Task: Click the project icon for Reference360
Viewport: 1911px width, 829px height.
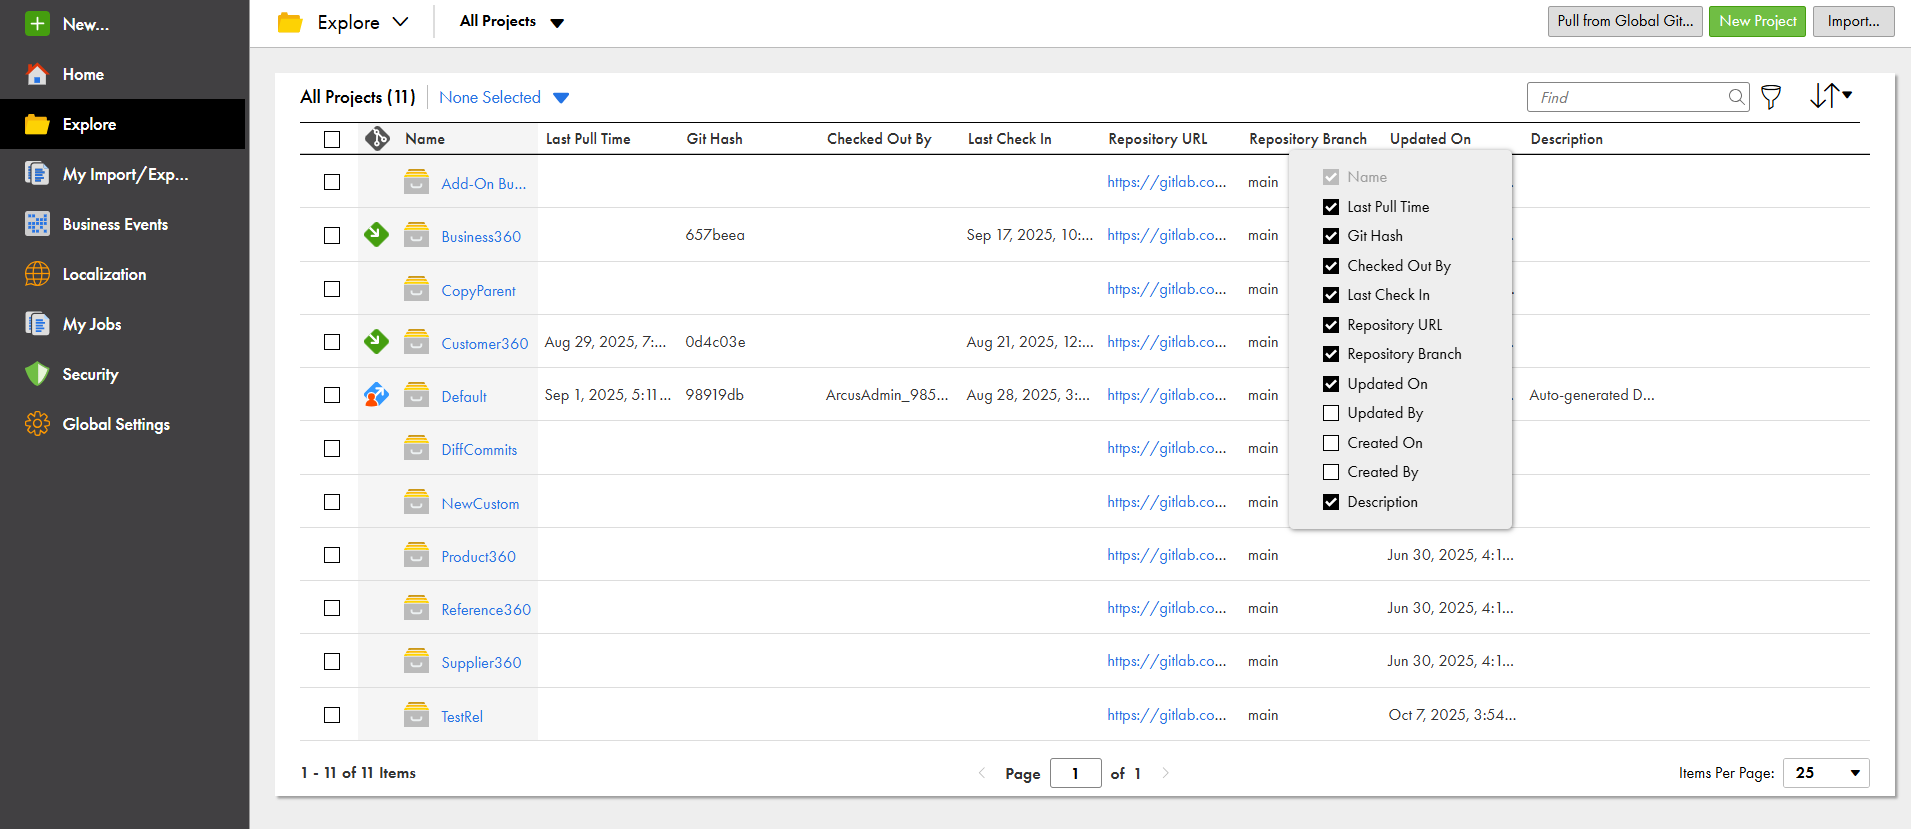Action: (x=417, y=608)
